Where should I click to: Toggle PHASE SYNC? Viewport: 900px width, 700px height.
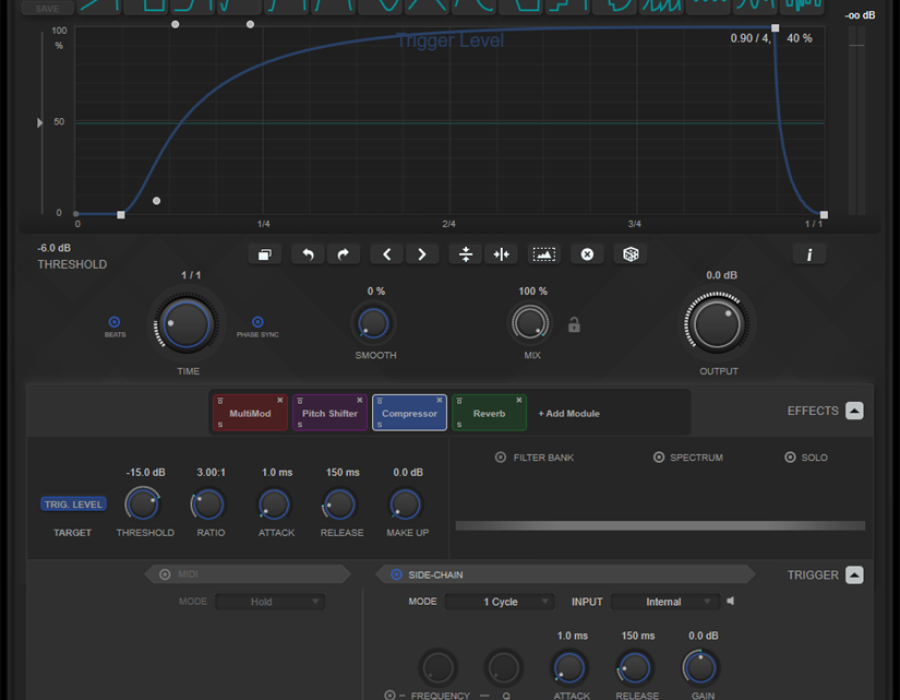[258, 322]
